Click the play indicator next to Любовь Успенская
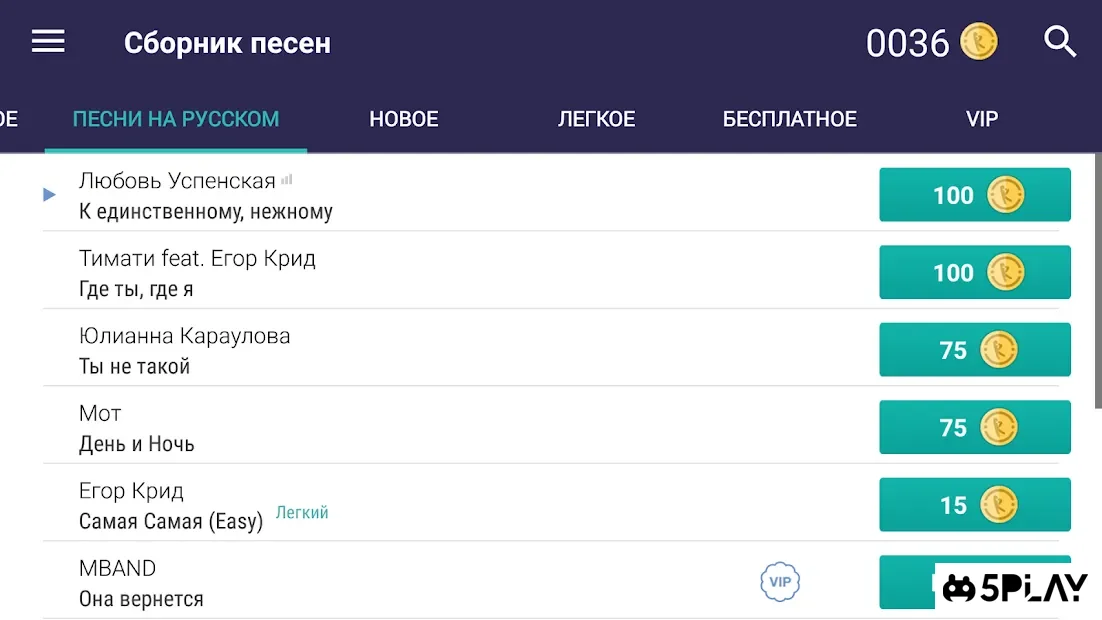 48,195
